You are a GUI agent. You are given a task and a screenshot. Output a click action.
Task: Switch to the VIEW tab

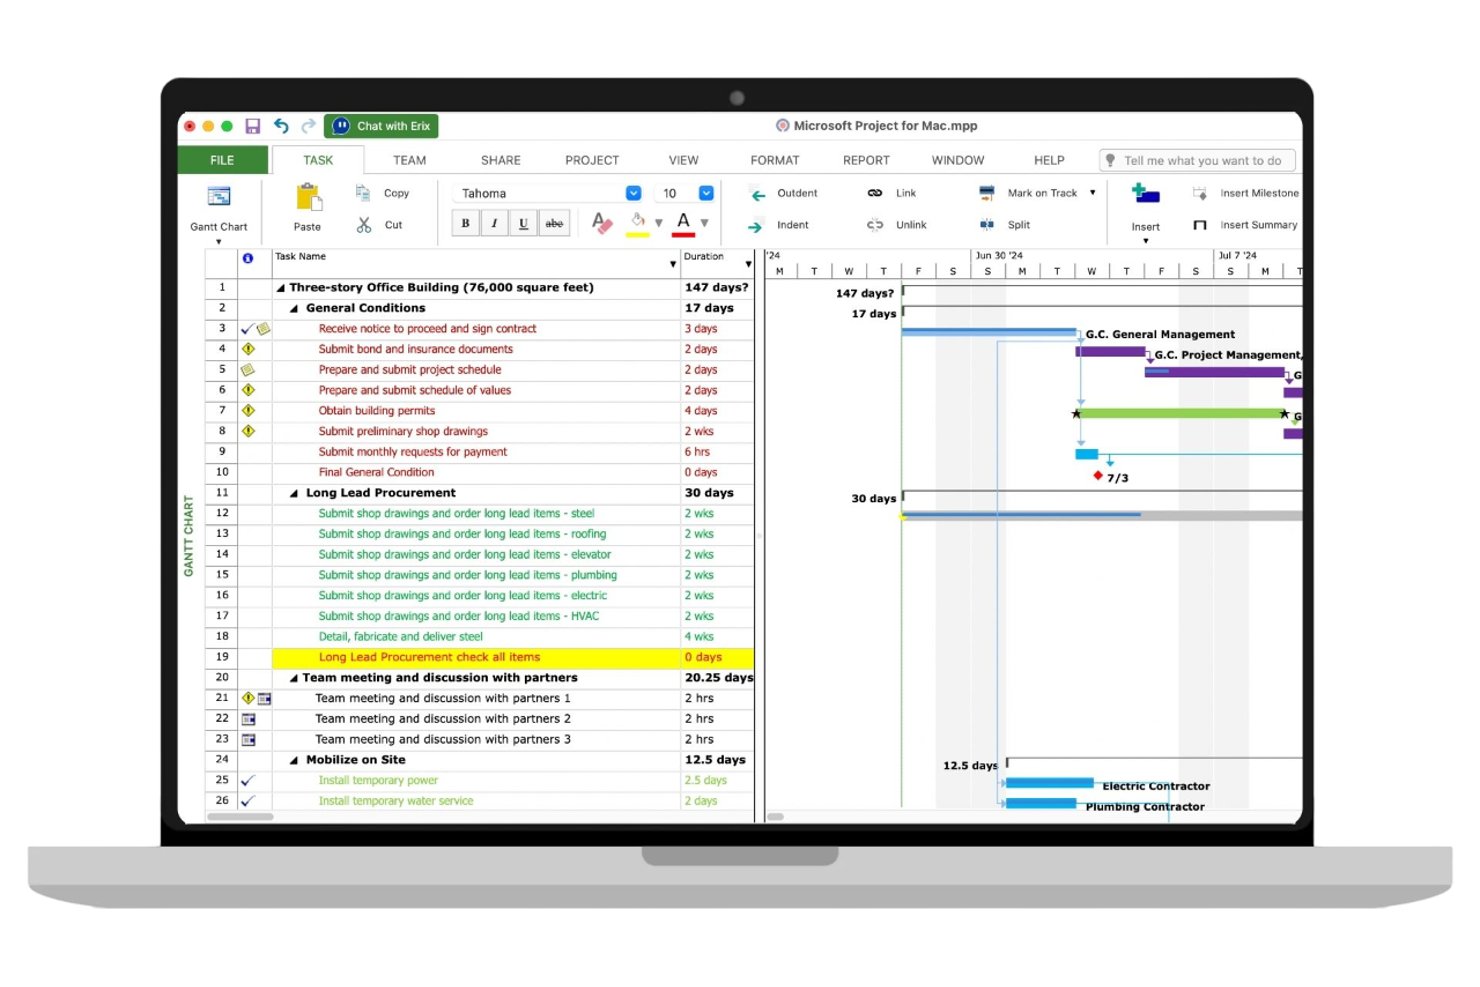click(684, 160)
